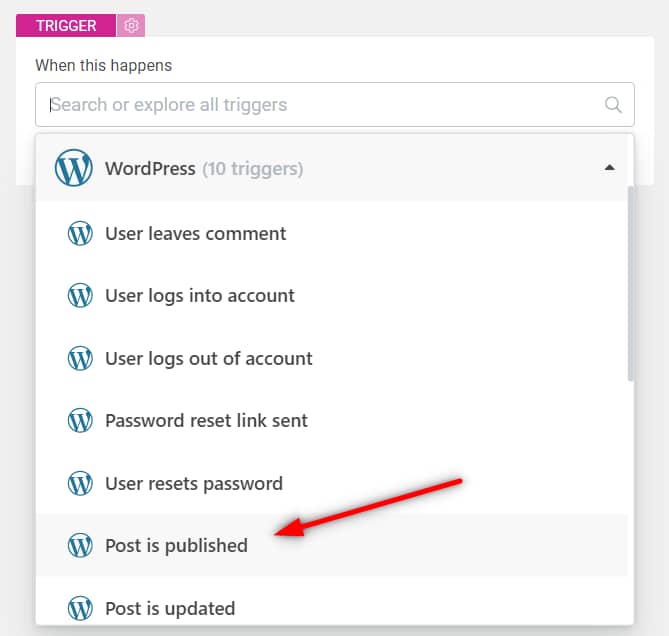Click WordPress icon beside Post is updated
The height and width of the screenshot is (636, 669).
pos(80,608)
